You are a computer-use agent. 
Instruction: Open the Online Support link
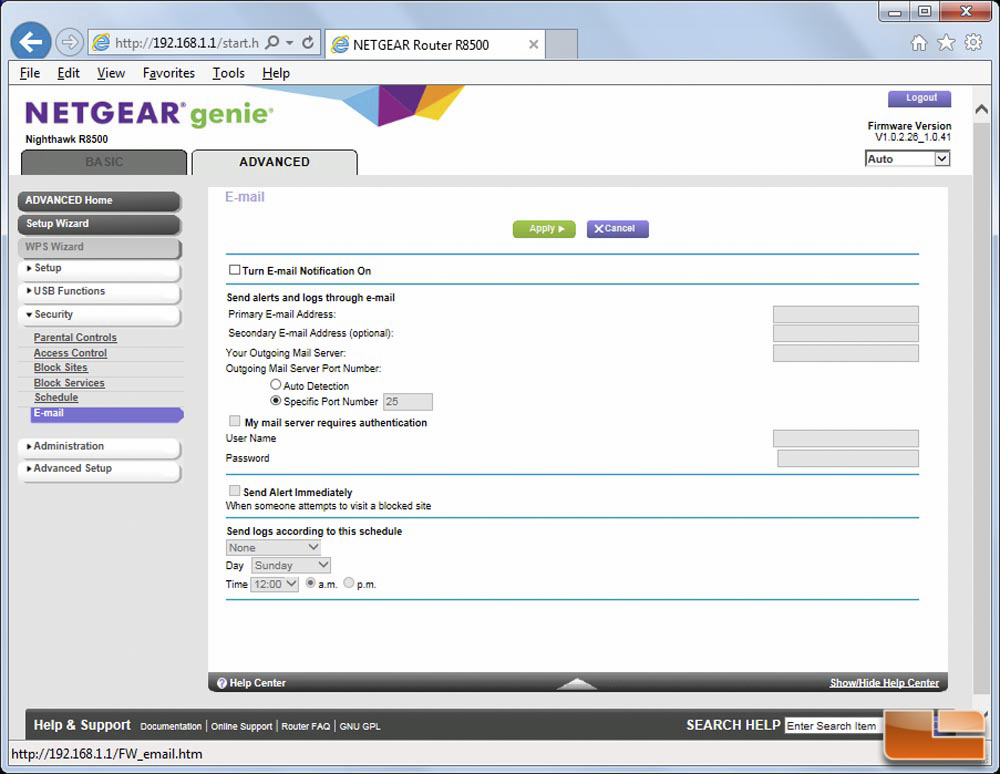(242, 726)
